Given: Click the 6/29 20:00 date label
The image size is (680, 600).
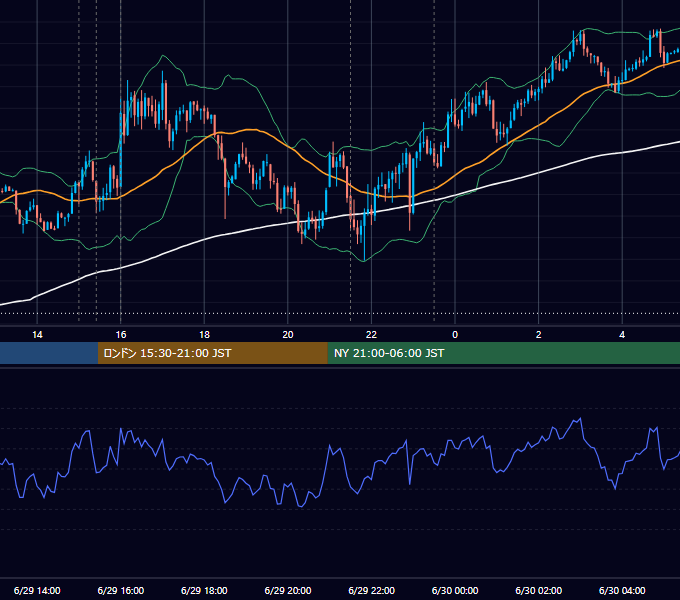Looking at the screenshot, I should 288,590.
